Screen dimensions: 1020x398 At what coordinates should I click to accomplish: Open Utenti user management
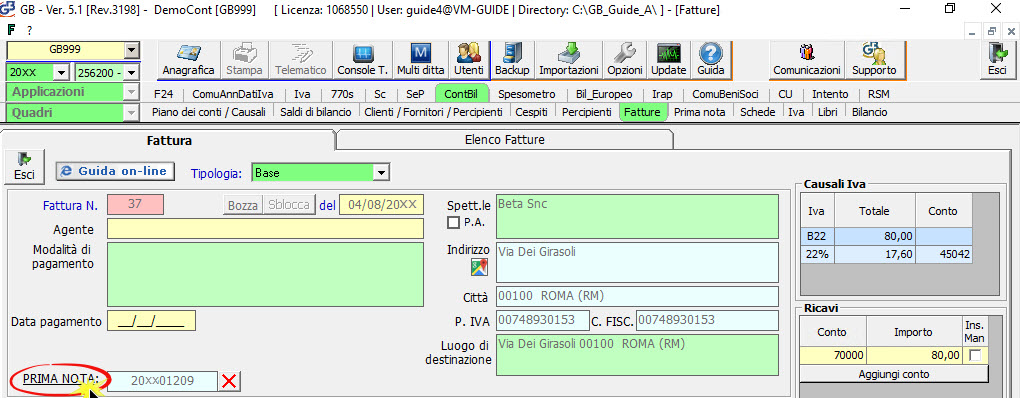[469, 60]
